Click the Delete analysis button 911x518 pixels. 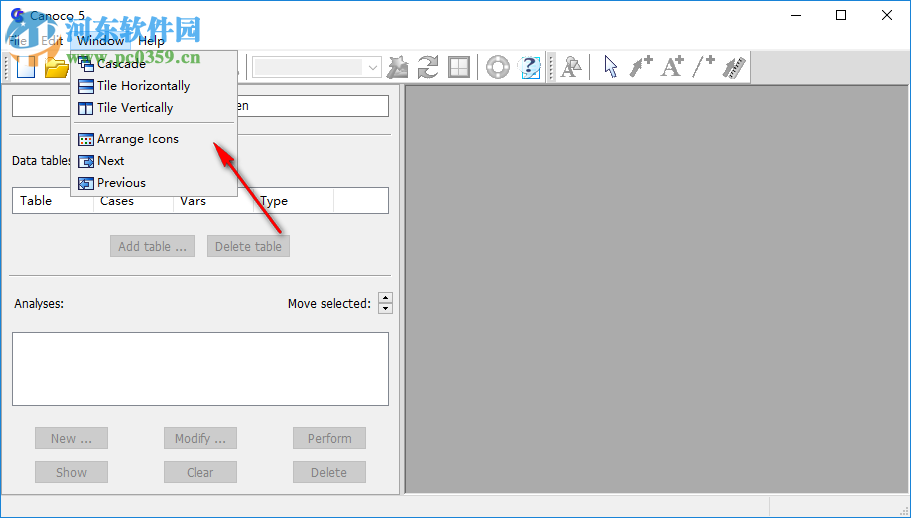coord(329,472)
